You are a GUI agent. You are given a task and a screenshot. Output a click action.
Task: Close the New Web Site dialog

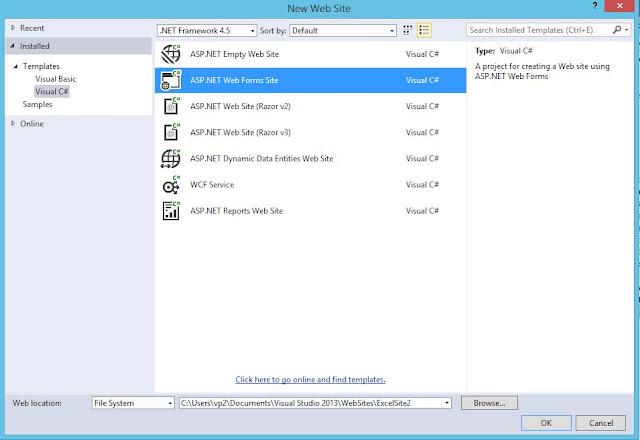(x=620, y=6)
